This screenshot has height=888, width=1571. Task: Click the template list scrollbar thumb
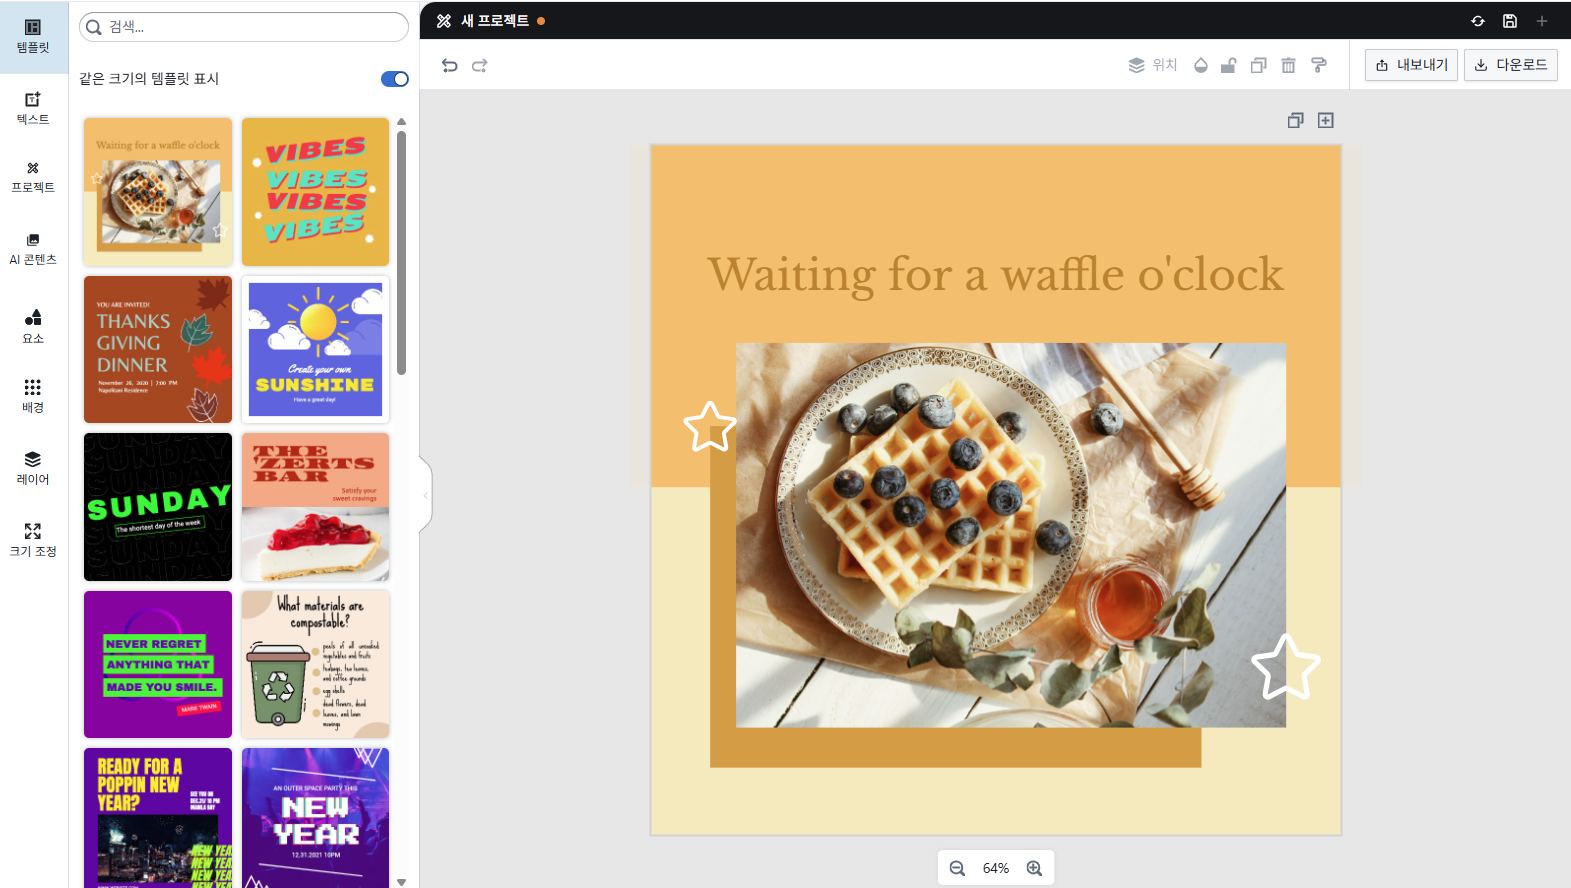tap(402, 253)
